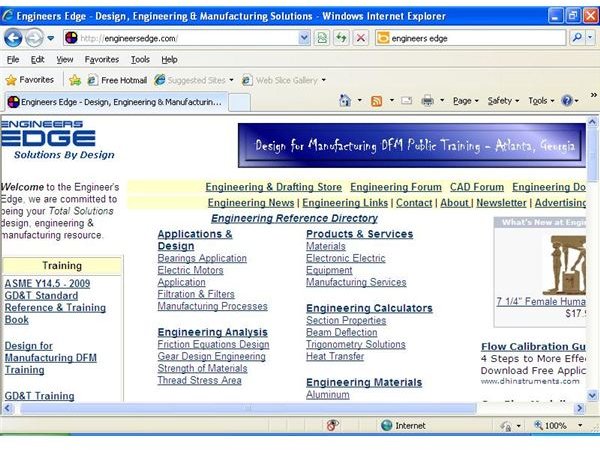Screen dimensions: 600x450
Task: Open the Home button dropdown arrow
Action: (359, 101)
